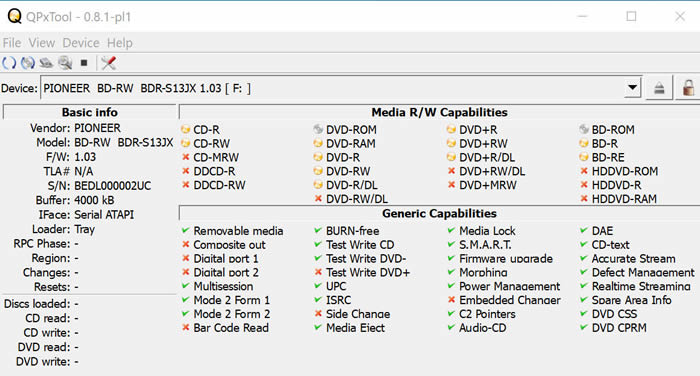The image size is (700, 376).
Task: Click the grey drive device info icon
Action: pyautogui.click(x=46, y=63)
